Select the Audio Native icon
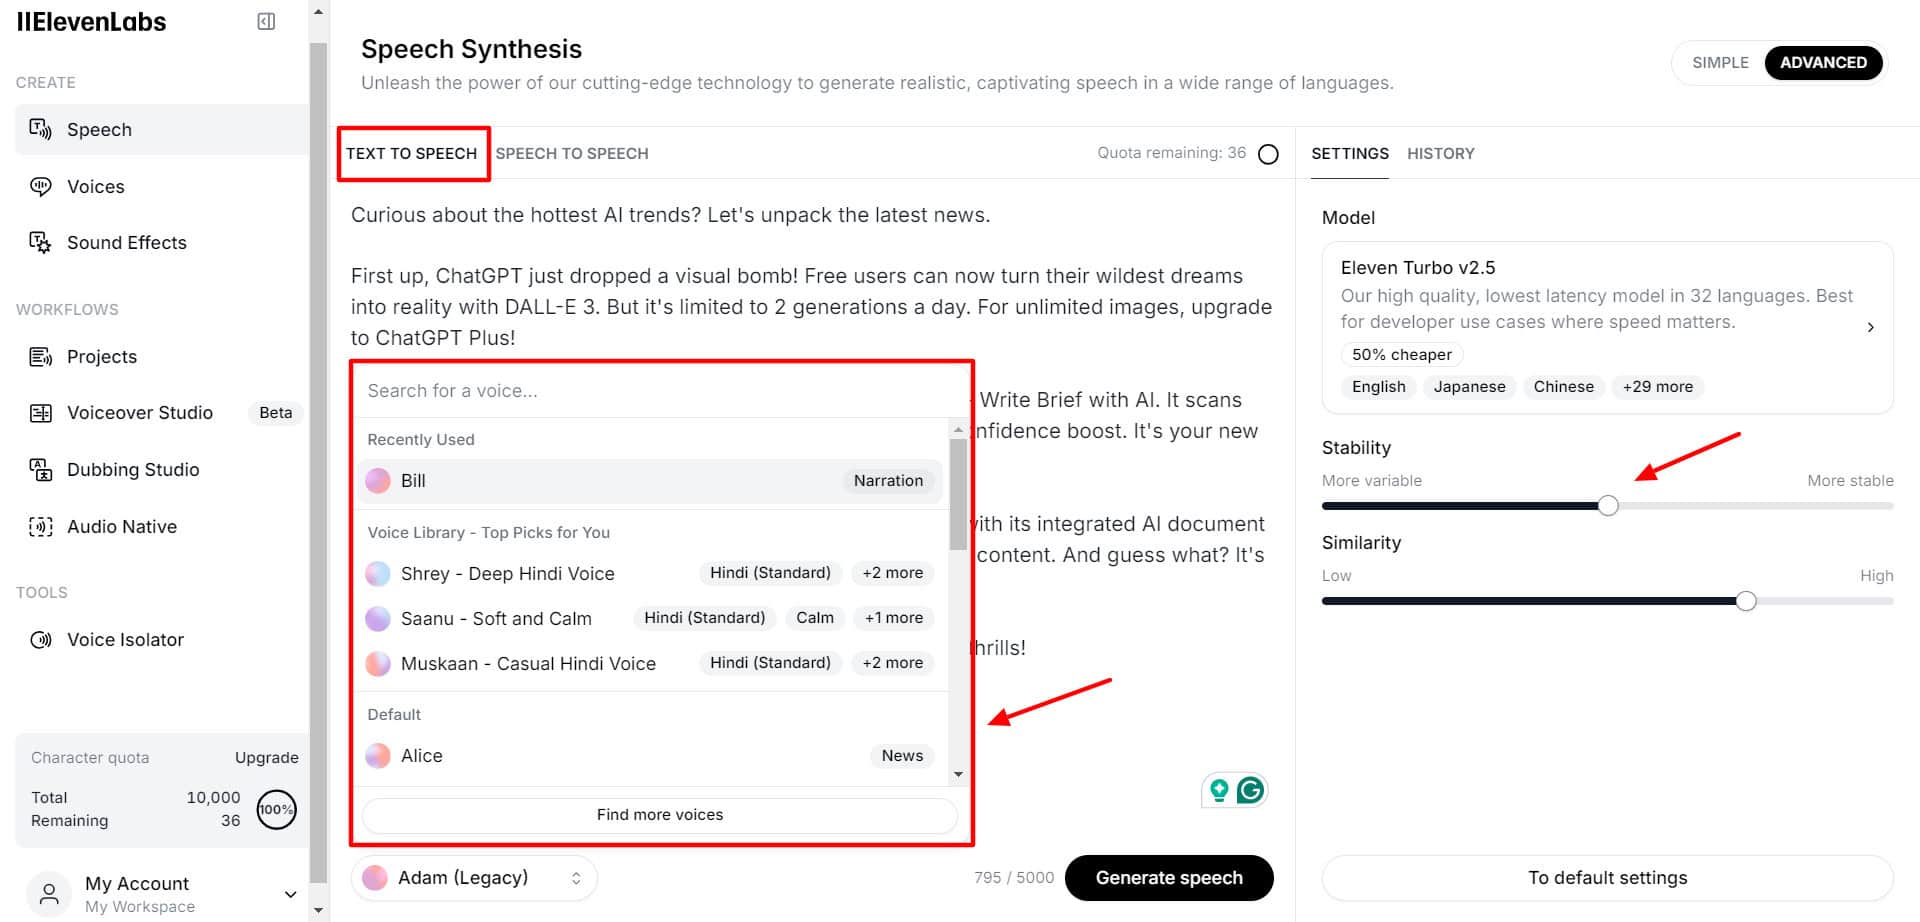Viewport: 1920px width, 922px height. (40, 527)
